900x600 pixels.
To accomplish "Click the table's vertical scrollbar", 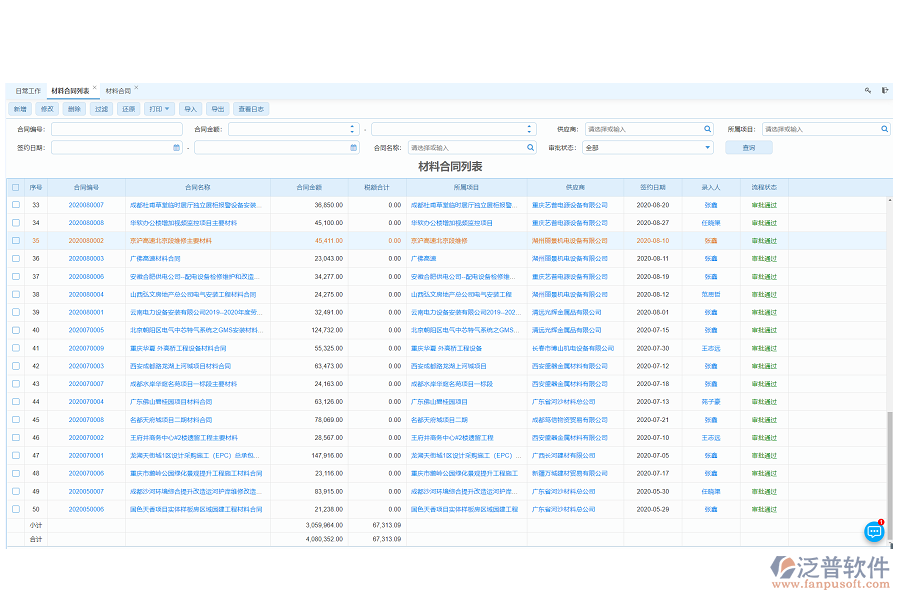I will pyautogui.click(x=887, y=350).
